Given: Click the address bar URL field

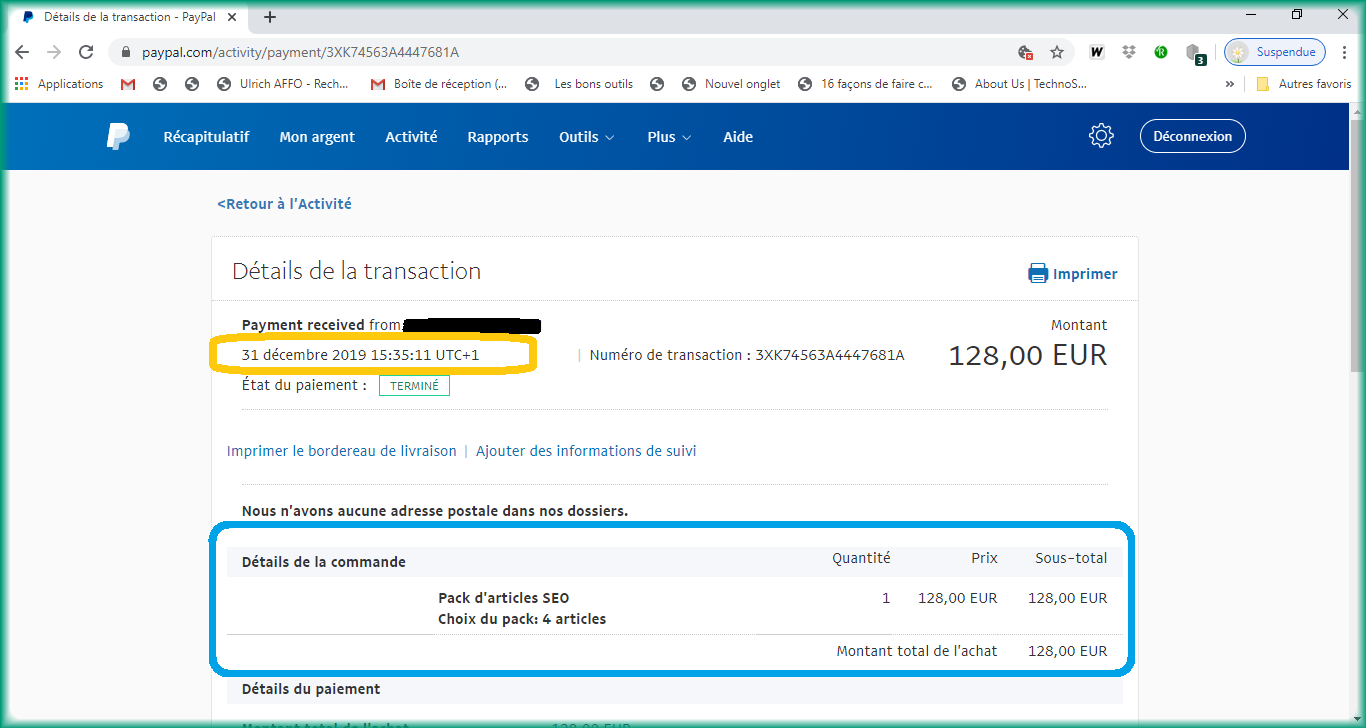Looking at the screenshot, I should pos(560,52).
